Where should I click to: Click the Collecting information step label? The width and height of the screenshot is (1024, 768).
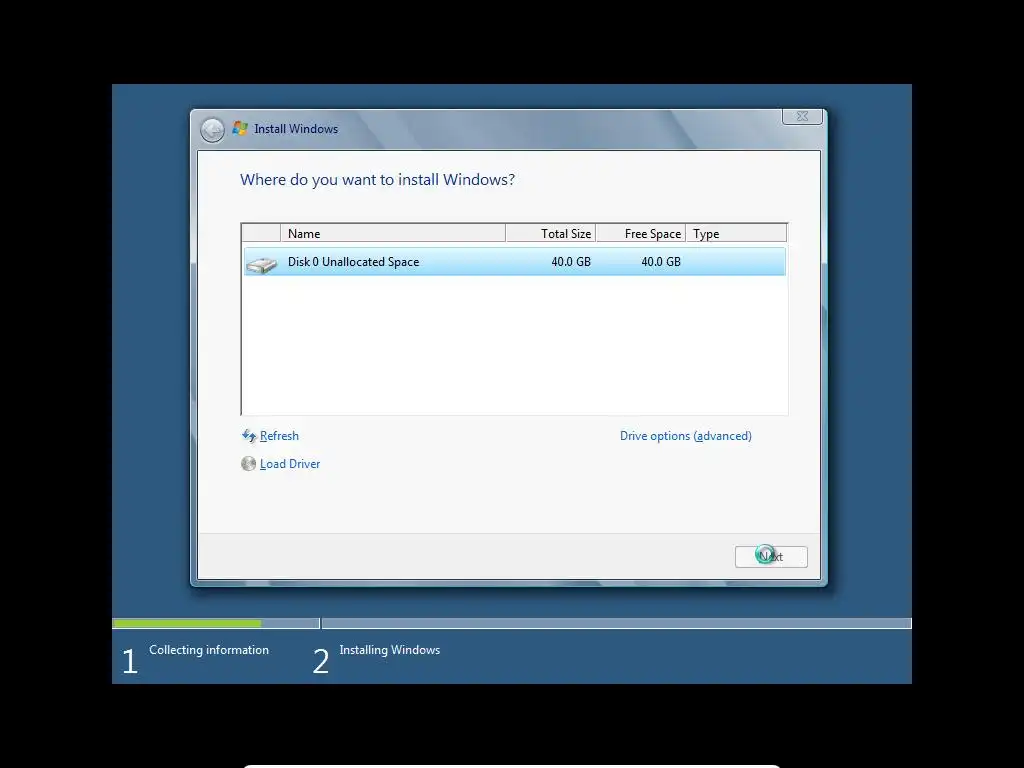tap(209, 650)
